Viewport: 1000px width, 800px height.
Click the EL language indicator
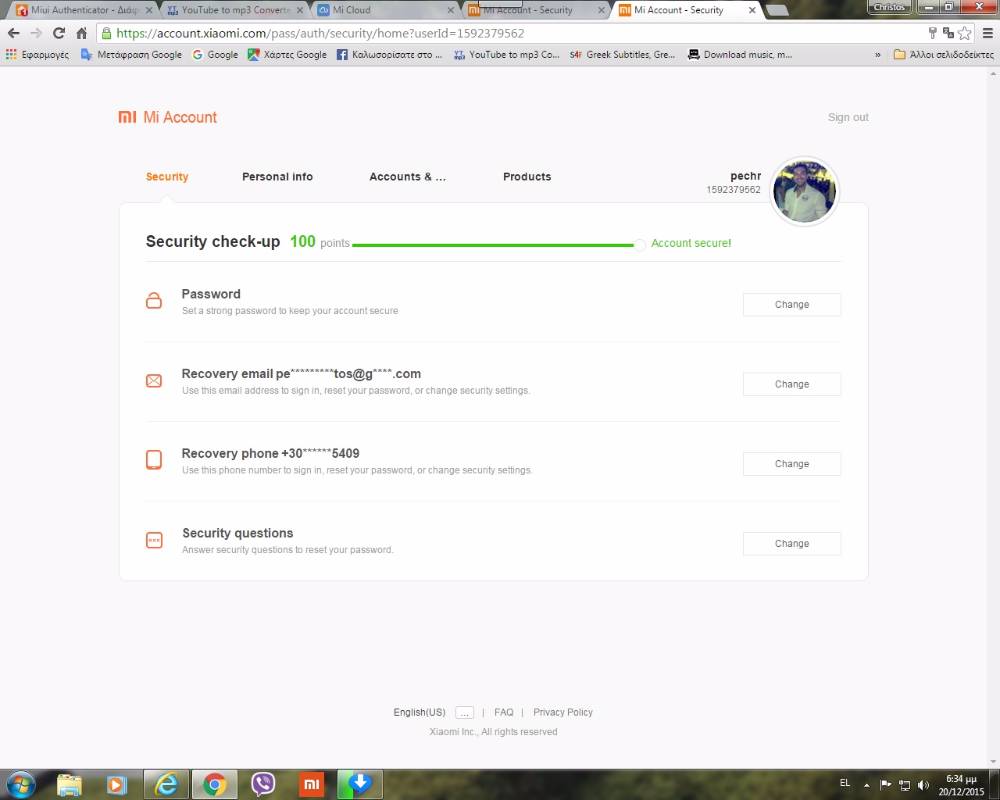(x=845, y=783)
